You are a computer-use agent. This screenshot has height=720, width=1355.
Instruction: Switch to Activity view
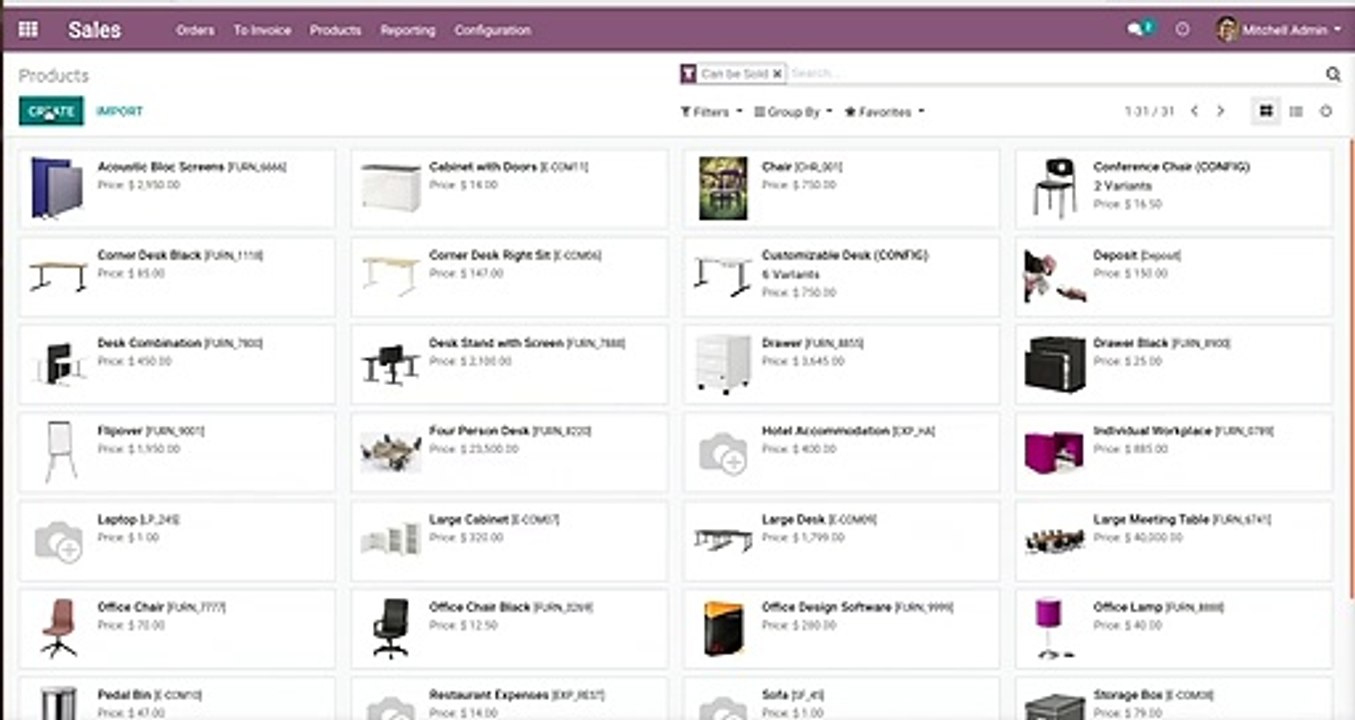pos(1326,112)
